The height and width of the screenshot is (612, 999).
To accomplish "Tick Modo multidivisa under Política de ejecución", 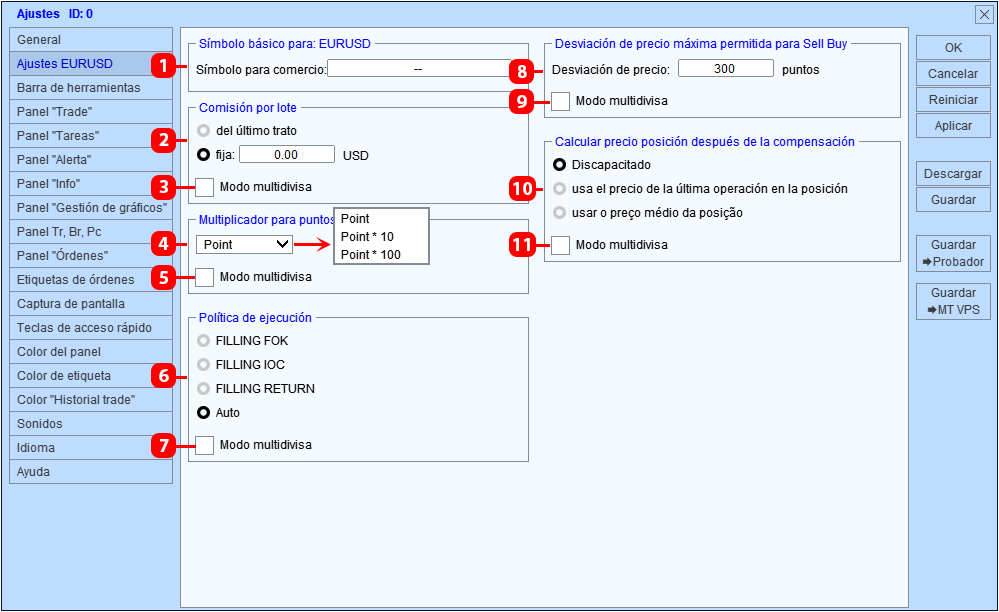I will [x=205, y=445].
